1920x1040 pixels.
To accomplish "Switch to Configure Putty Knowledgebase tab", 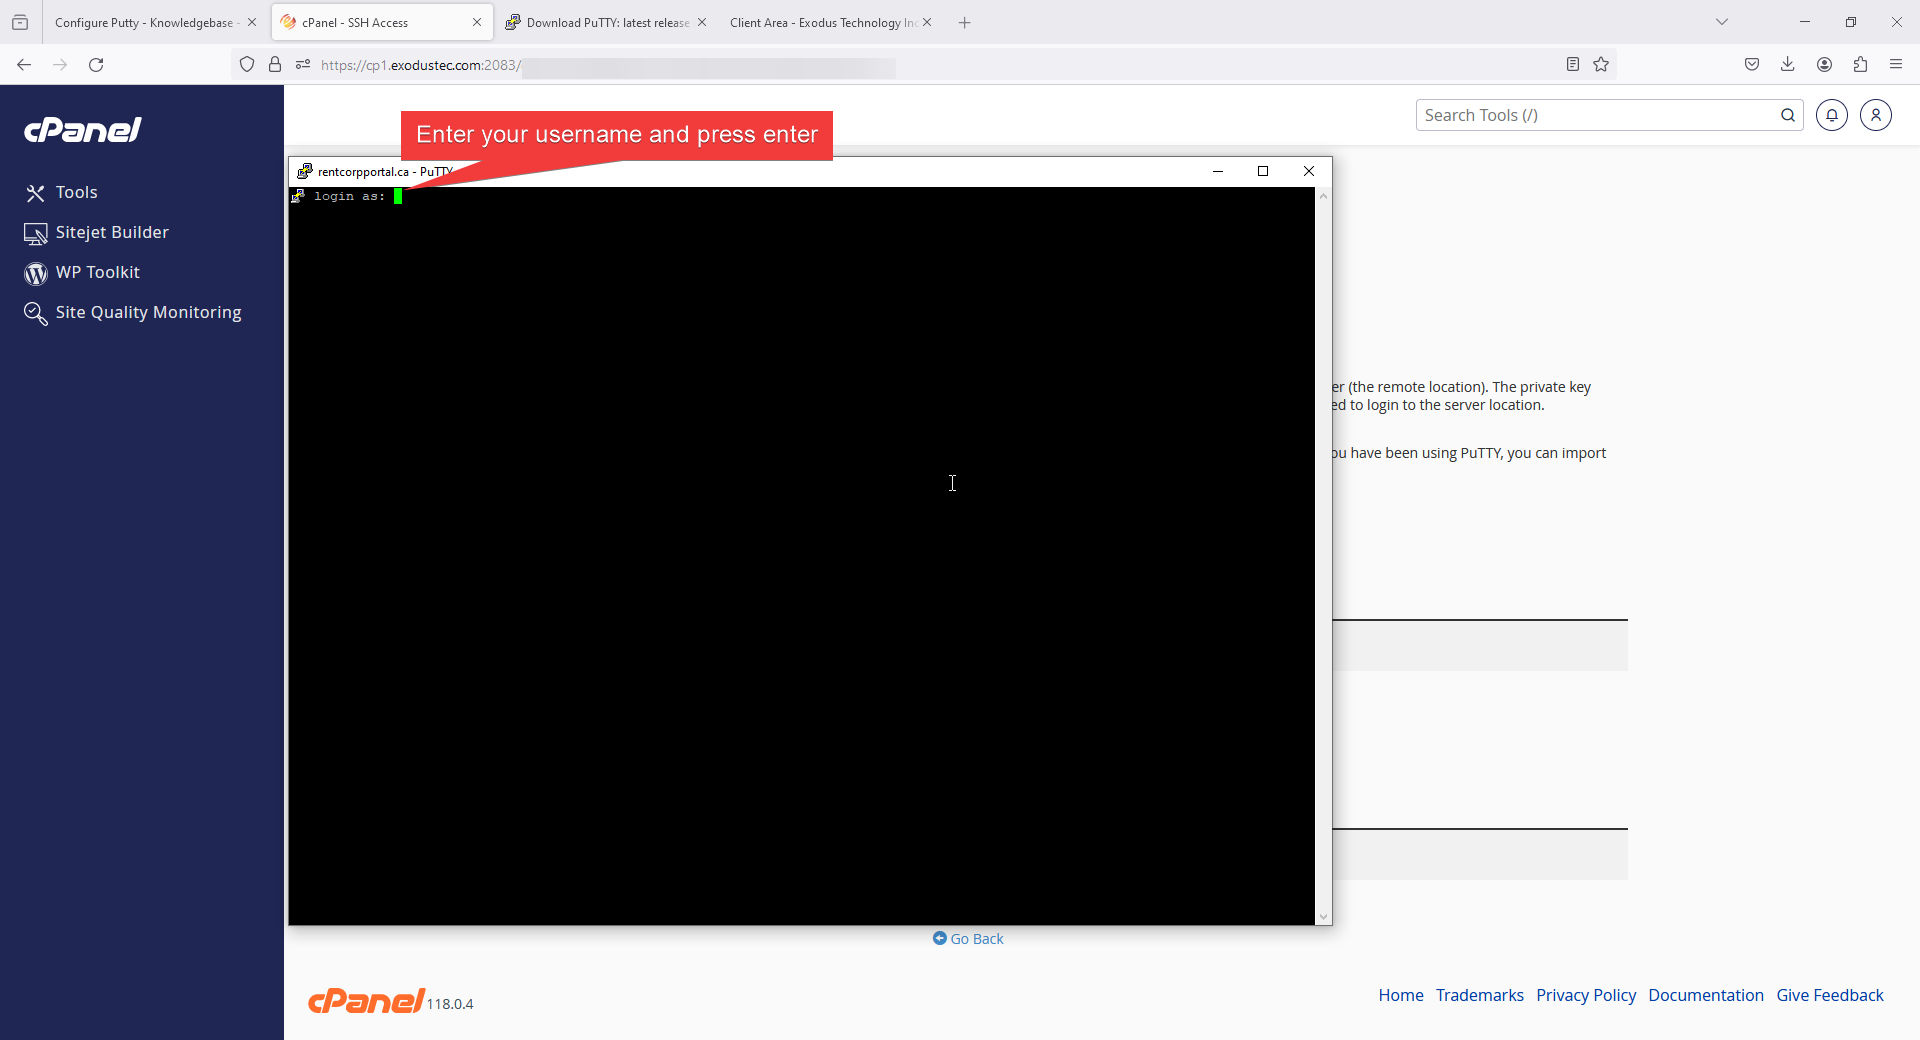I will pos(144,23).
